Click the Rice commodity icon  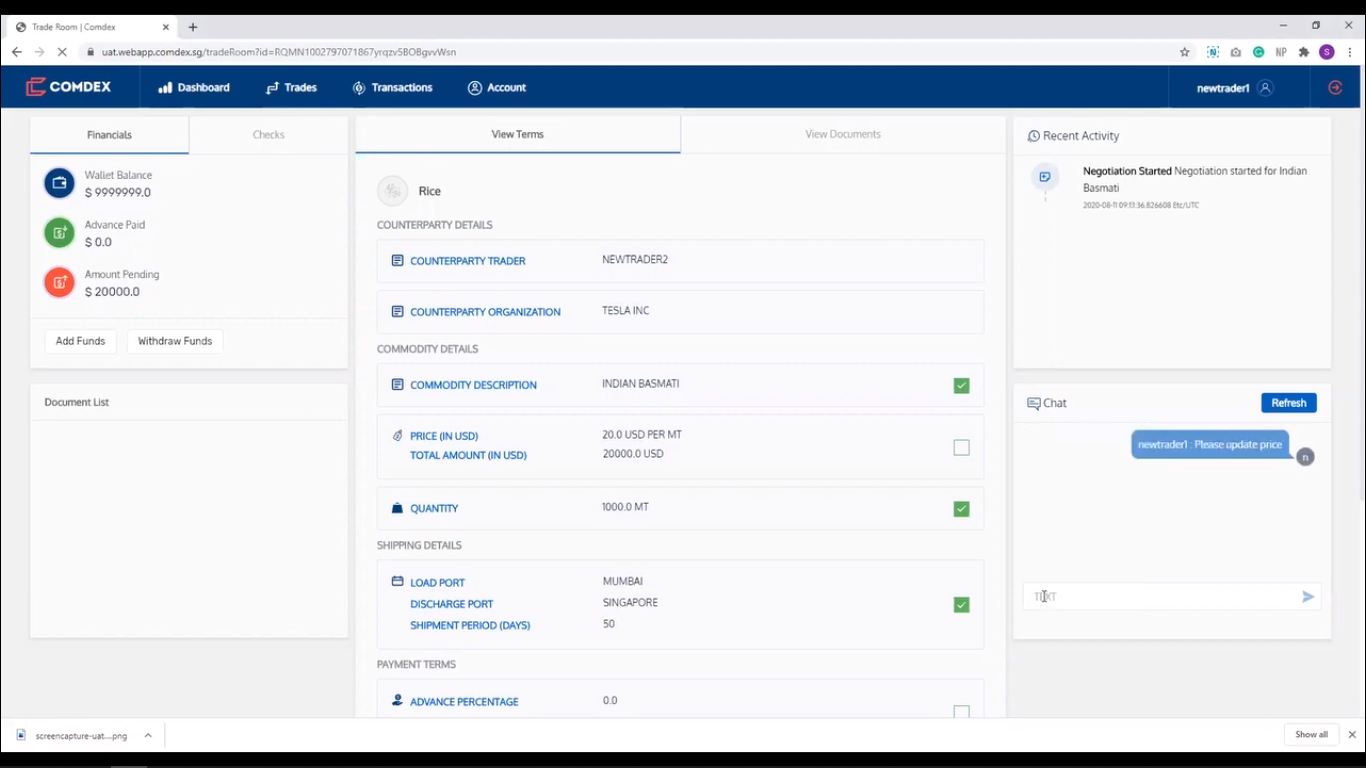tap(392, 190)
